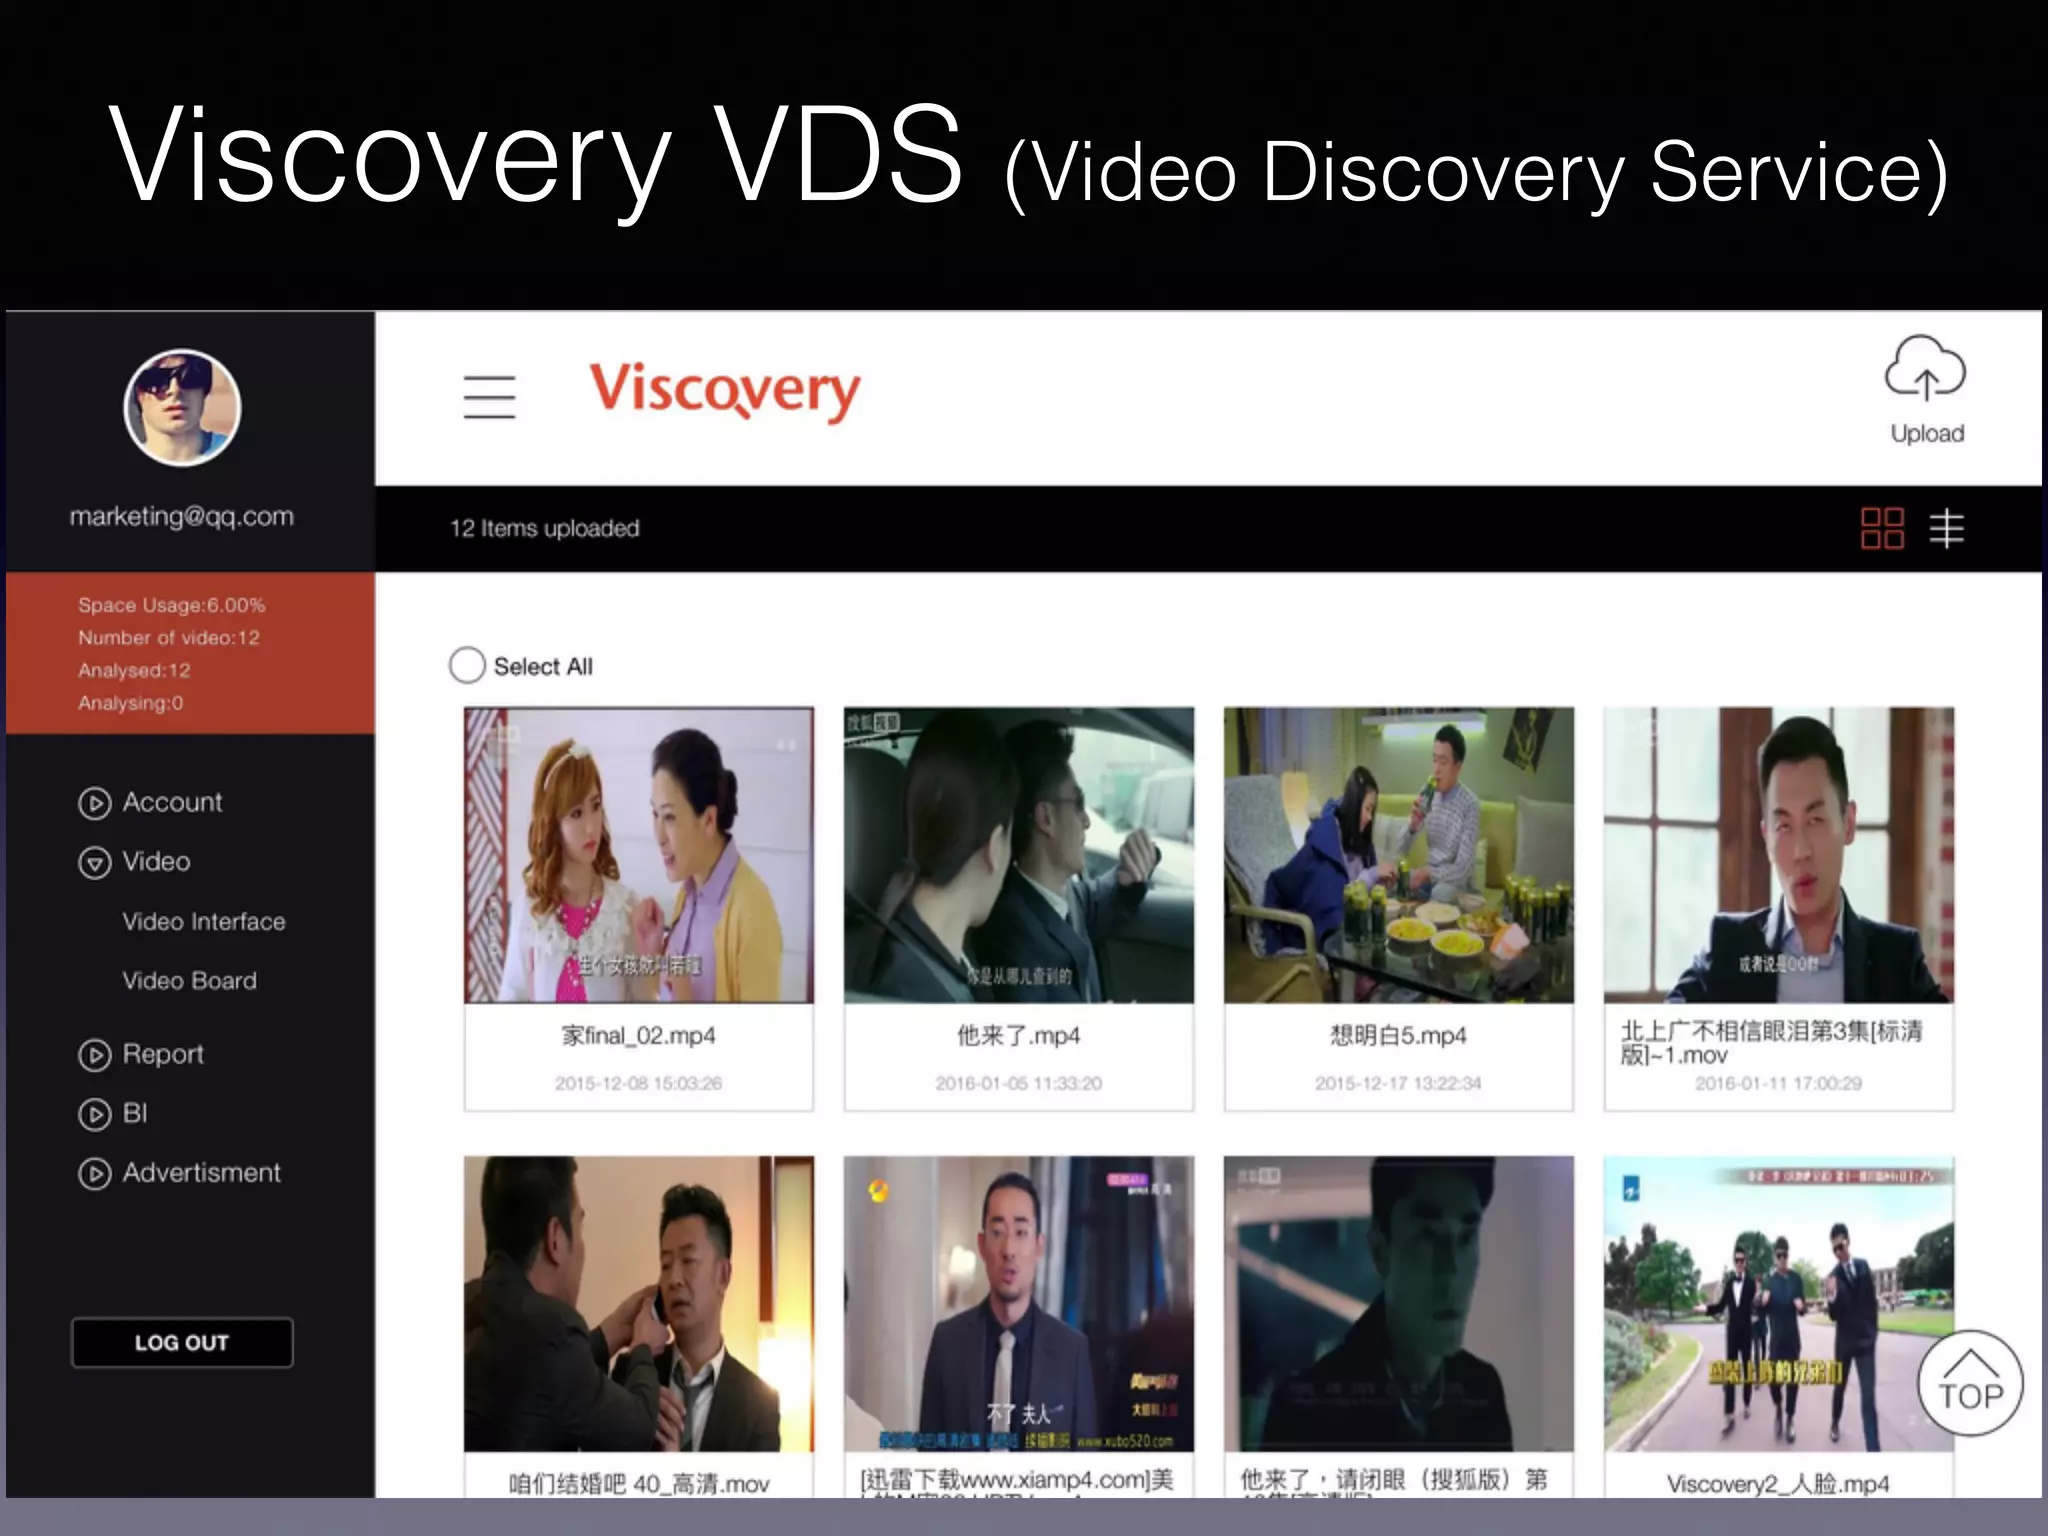This screenshot has height=1536, width=2048.
Task: Open Video Board menu item
Action: pos(190,980)
